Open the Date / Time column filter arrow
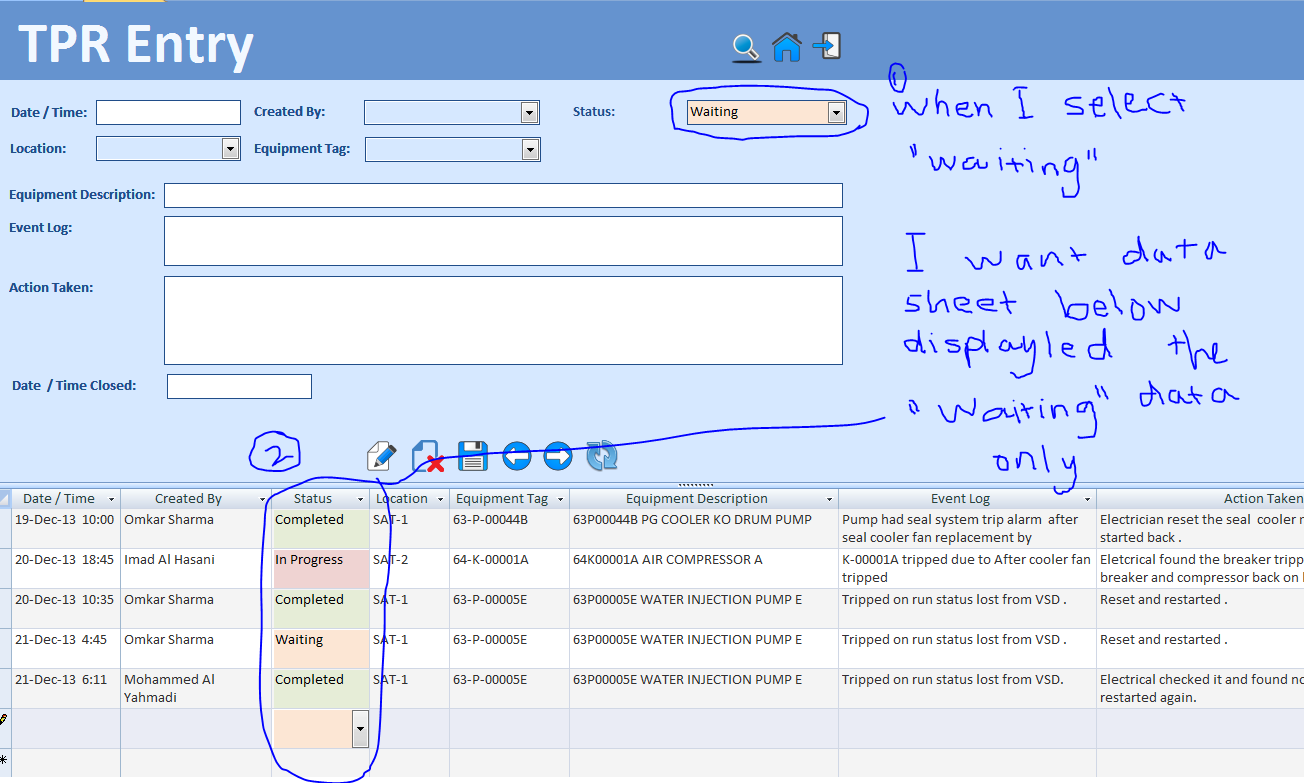Screen dimensions: 1304x783 (111, 499)
